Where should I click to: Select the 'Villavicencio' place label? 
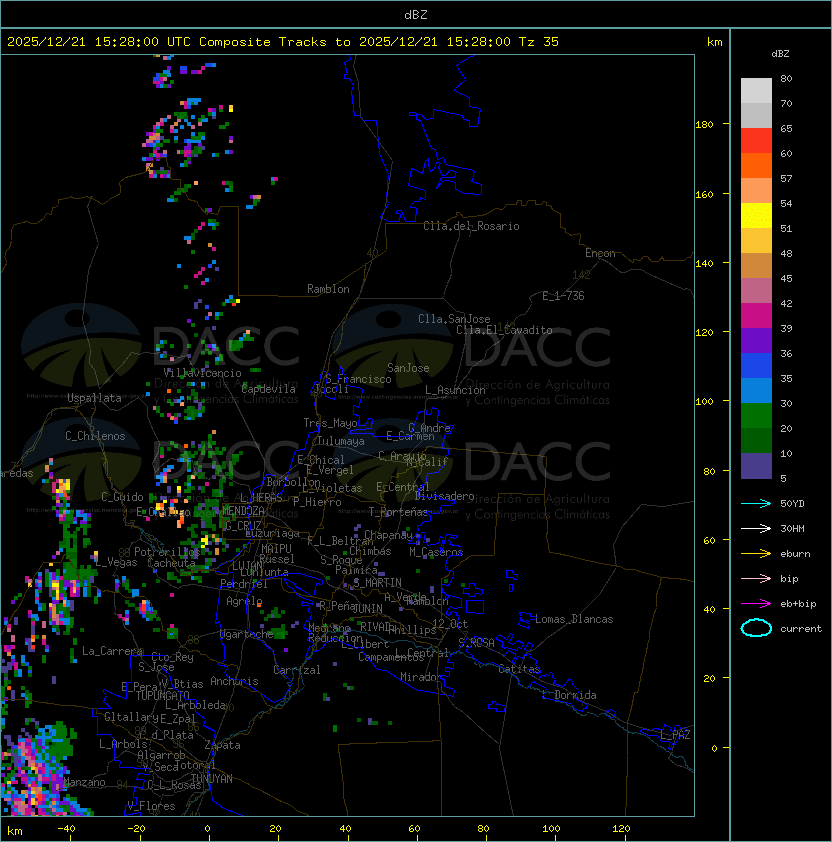pyautogui.click(x=202, y=373)
